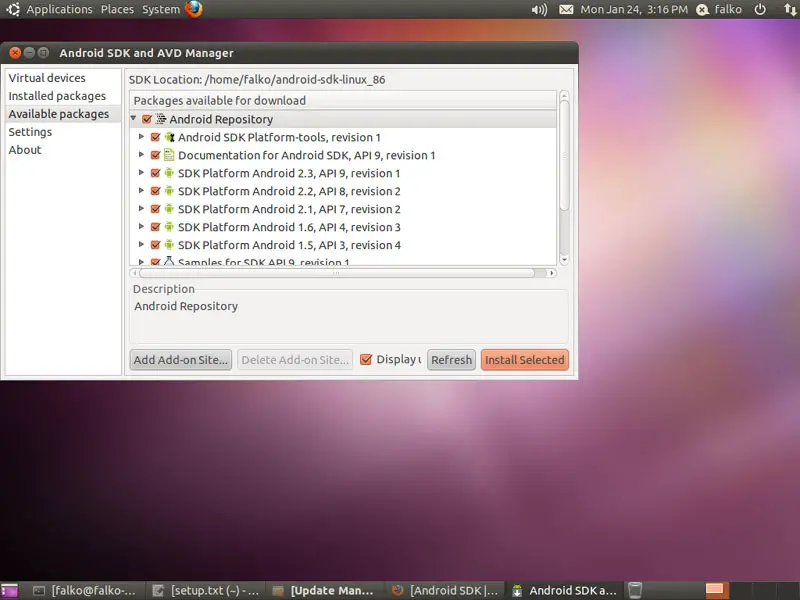Collapse the Android Repository tree node
The width and height of the screenshot is (800, 600).
133,118
